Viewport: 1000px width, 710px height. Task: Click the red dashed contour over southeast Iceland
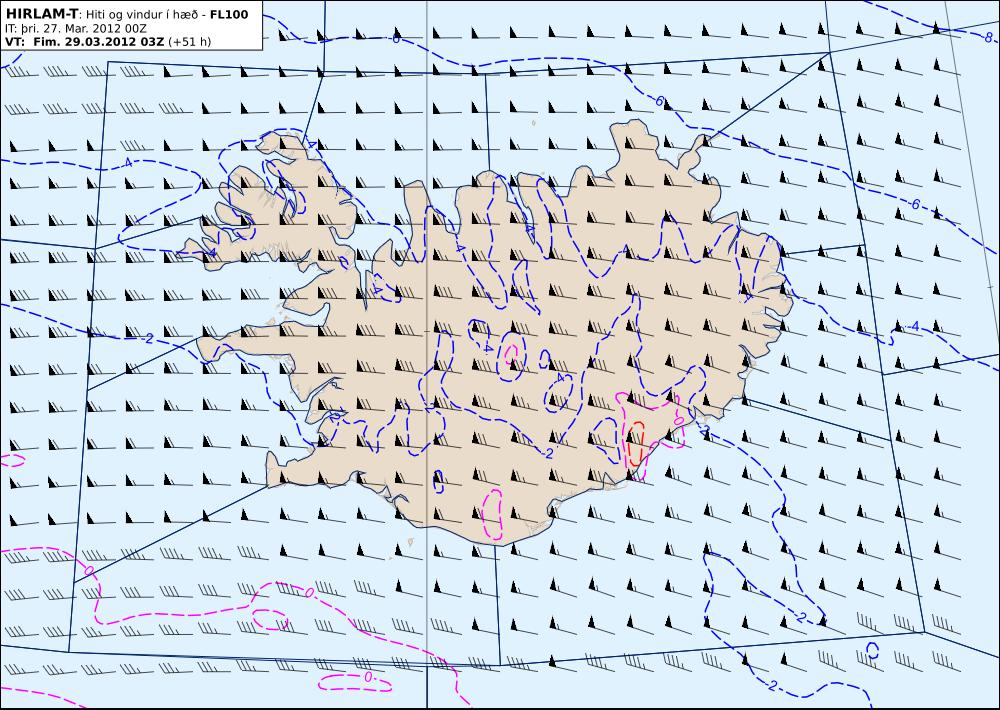coord(635,444)
